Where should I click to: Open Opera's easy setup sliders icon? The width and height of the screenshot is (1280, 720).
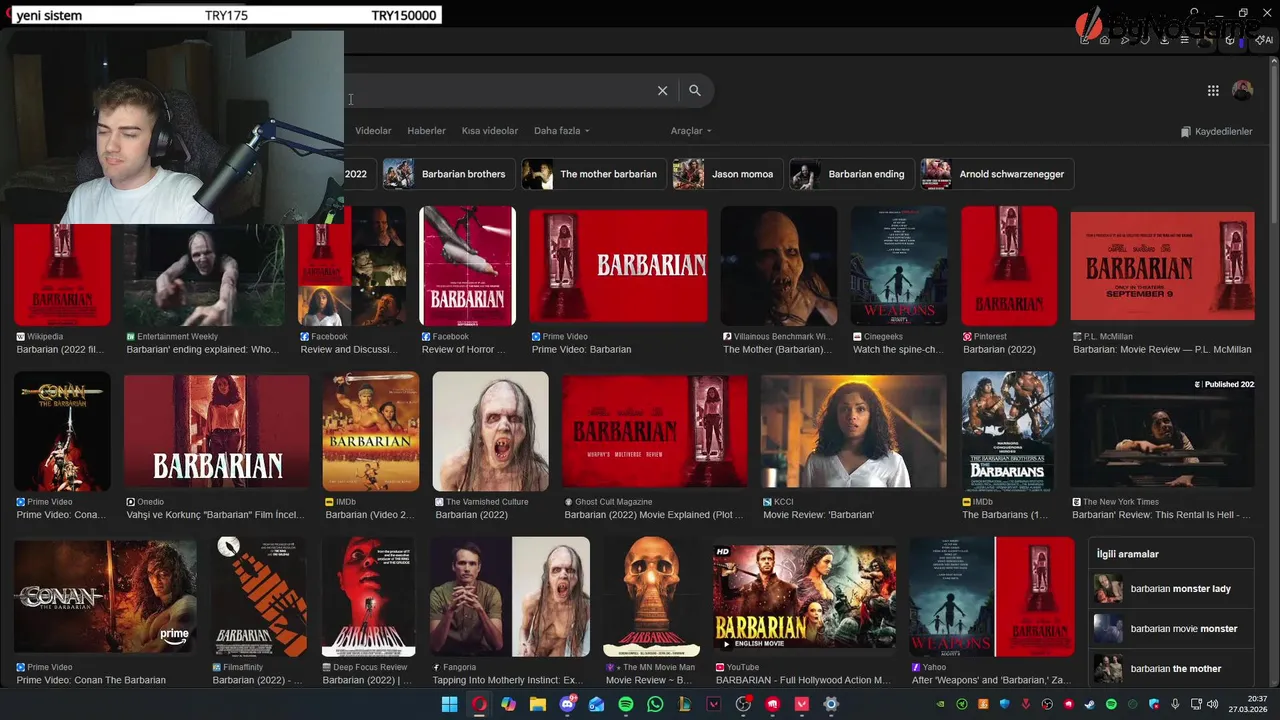[x=1185, y=40]
